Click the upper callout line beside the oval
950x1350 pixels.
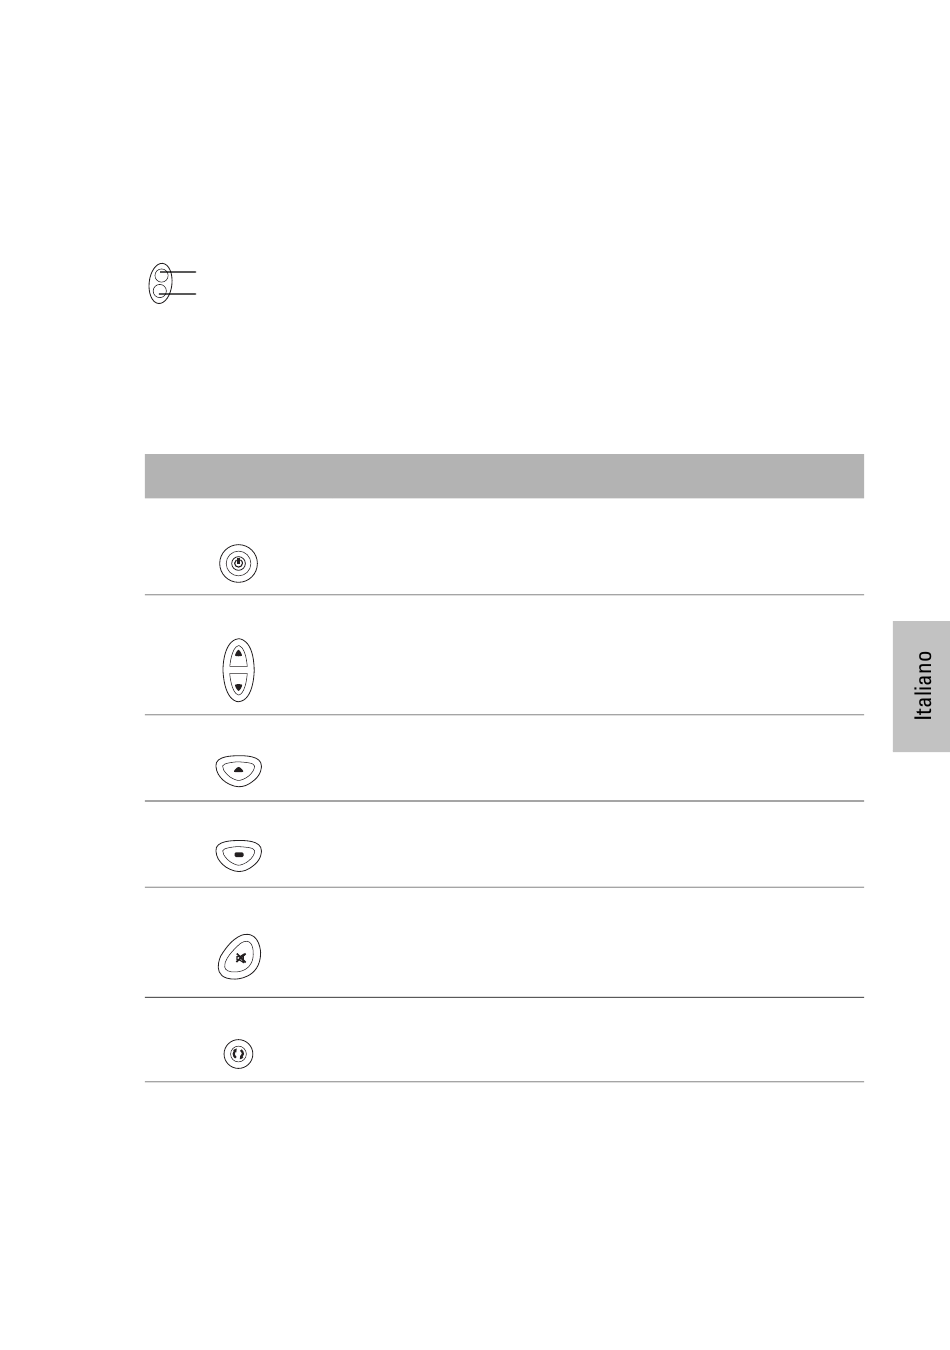(x=181, y=271)
